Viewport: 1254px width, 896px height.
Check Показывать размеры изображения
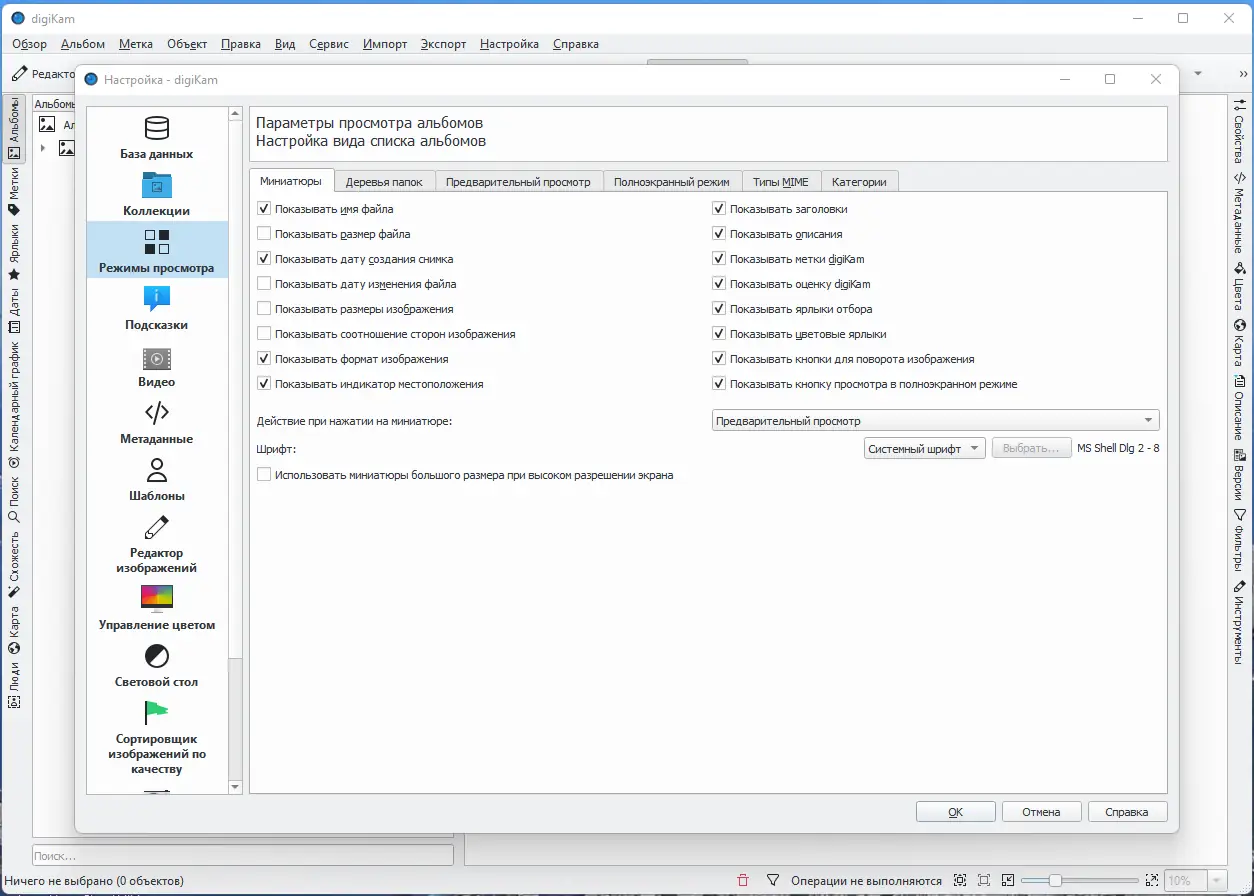click(x=264, y=309)
